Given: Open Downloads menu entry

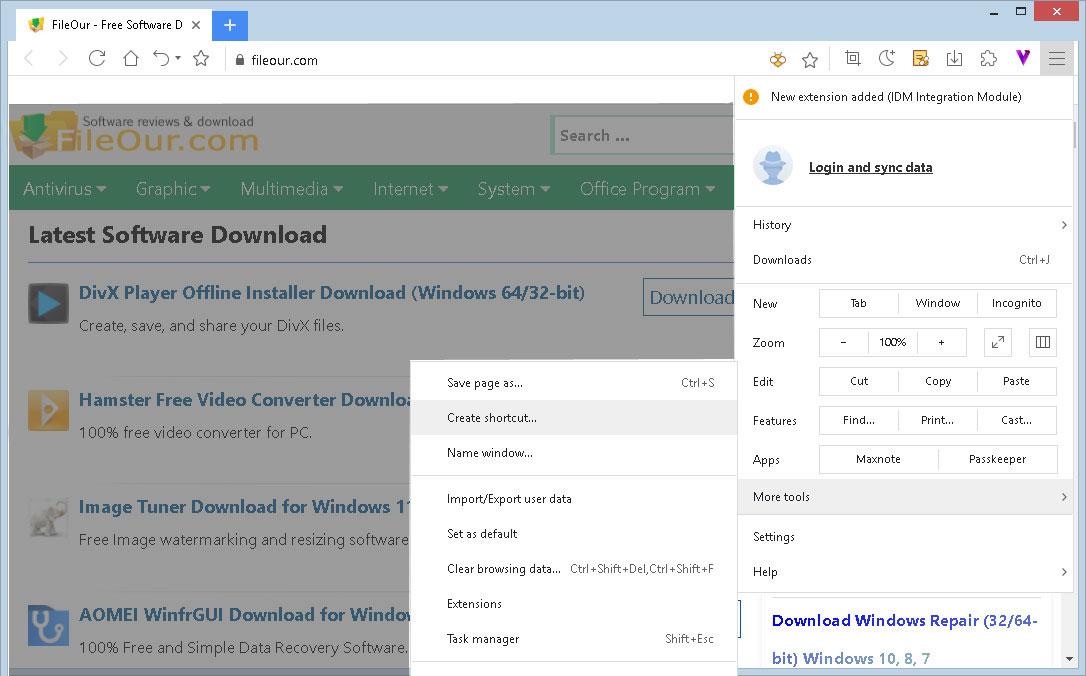Looking at the screenshot, I should point(905,260).
